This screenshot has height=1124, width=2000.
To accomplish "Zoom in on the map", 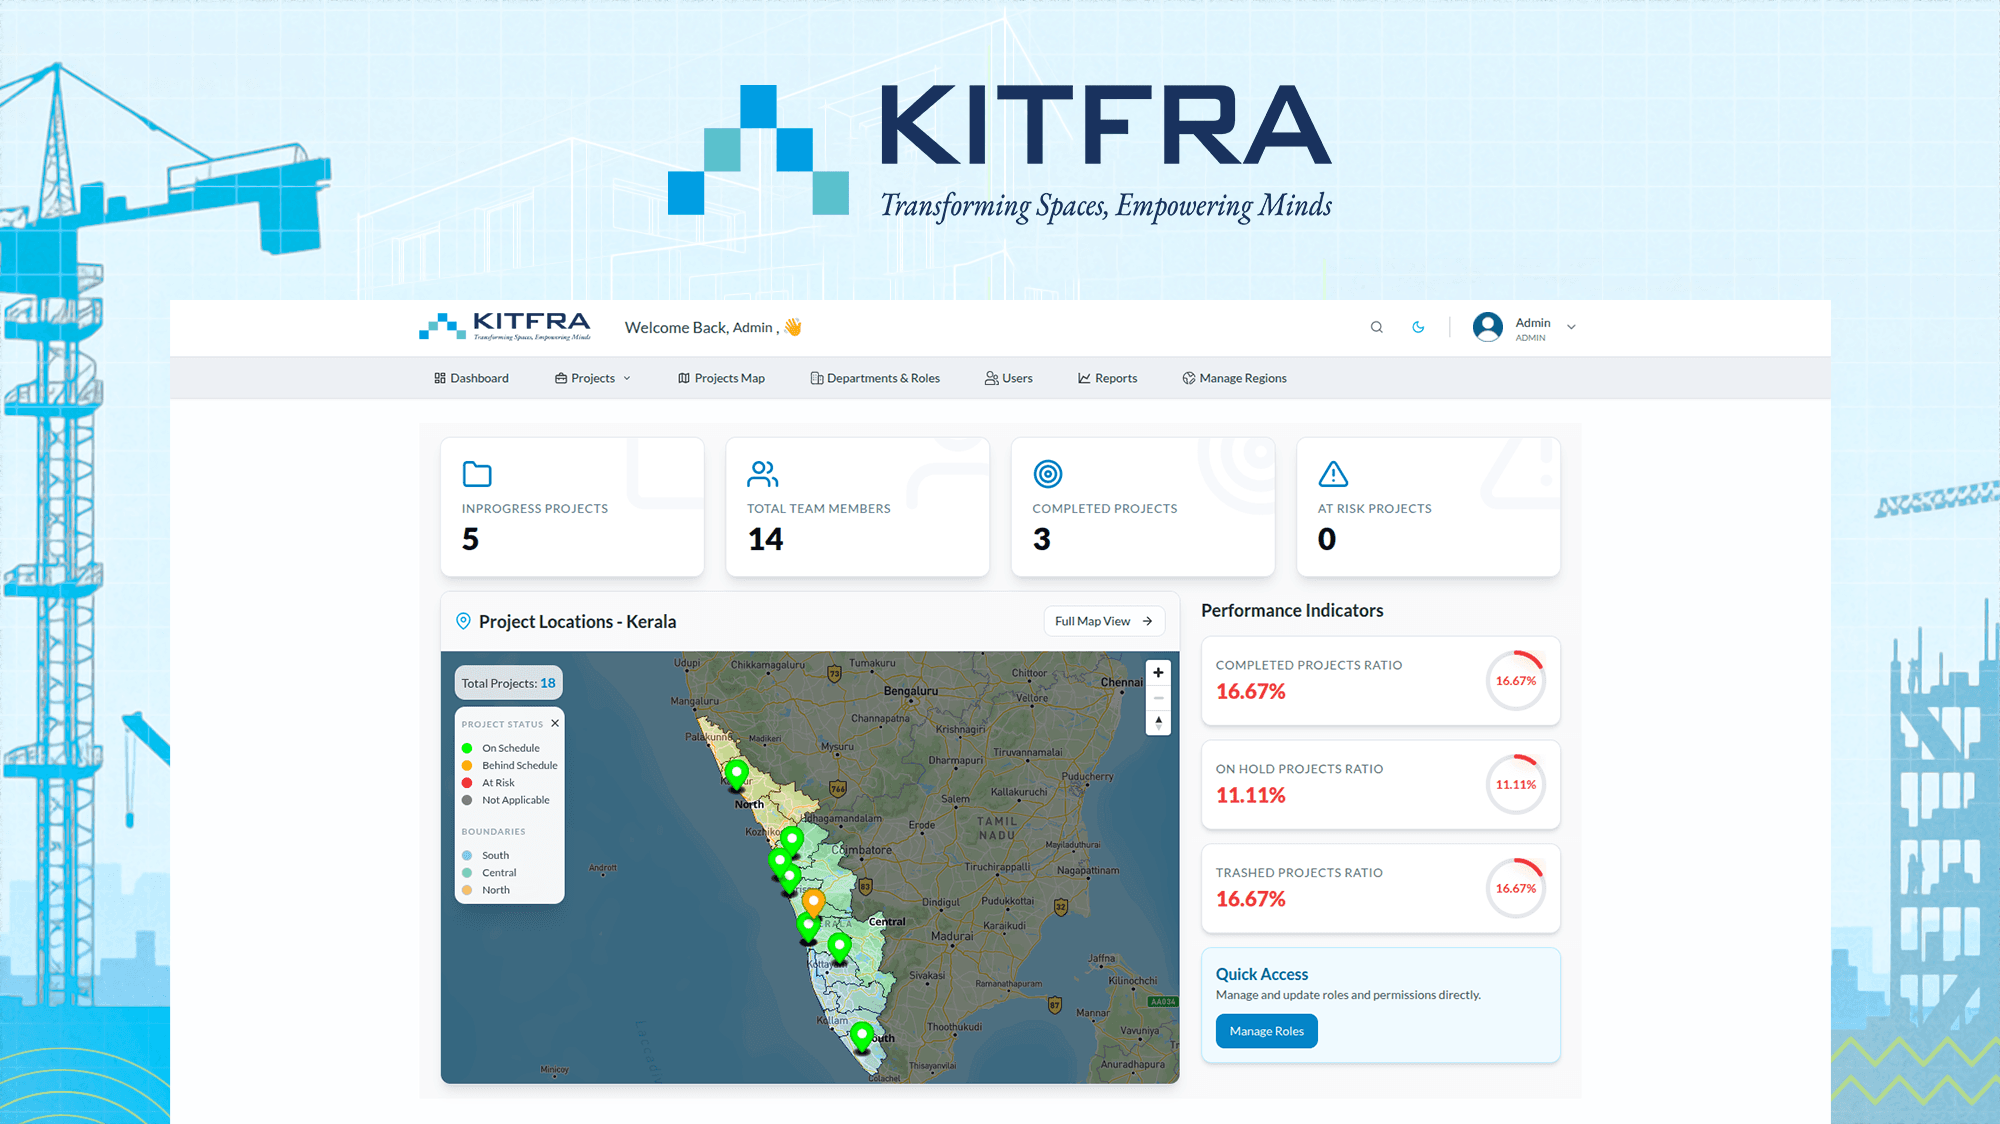I will pos(1158,673).
